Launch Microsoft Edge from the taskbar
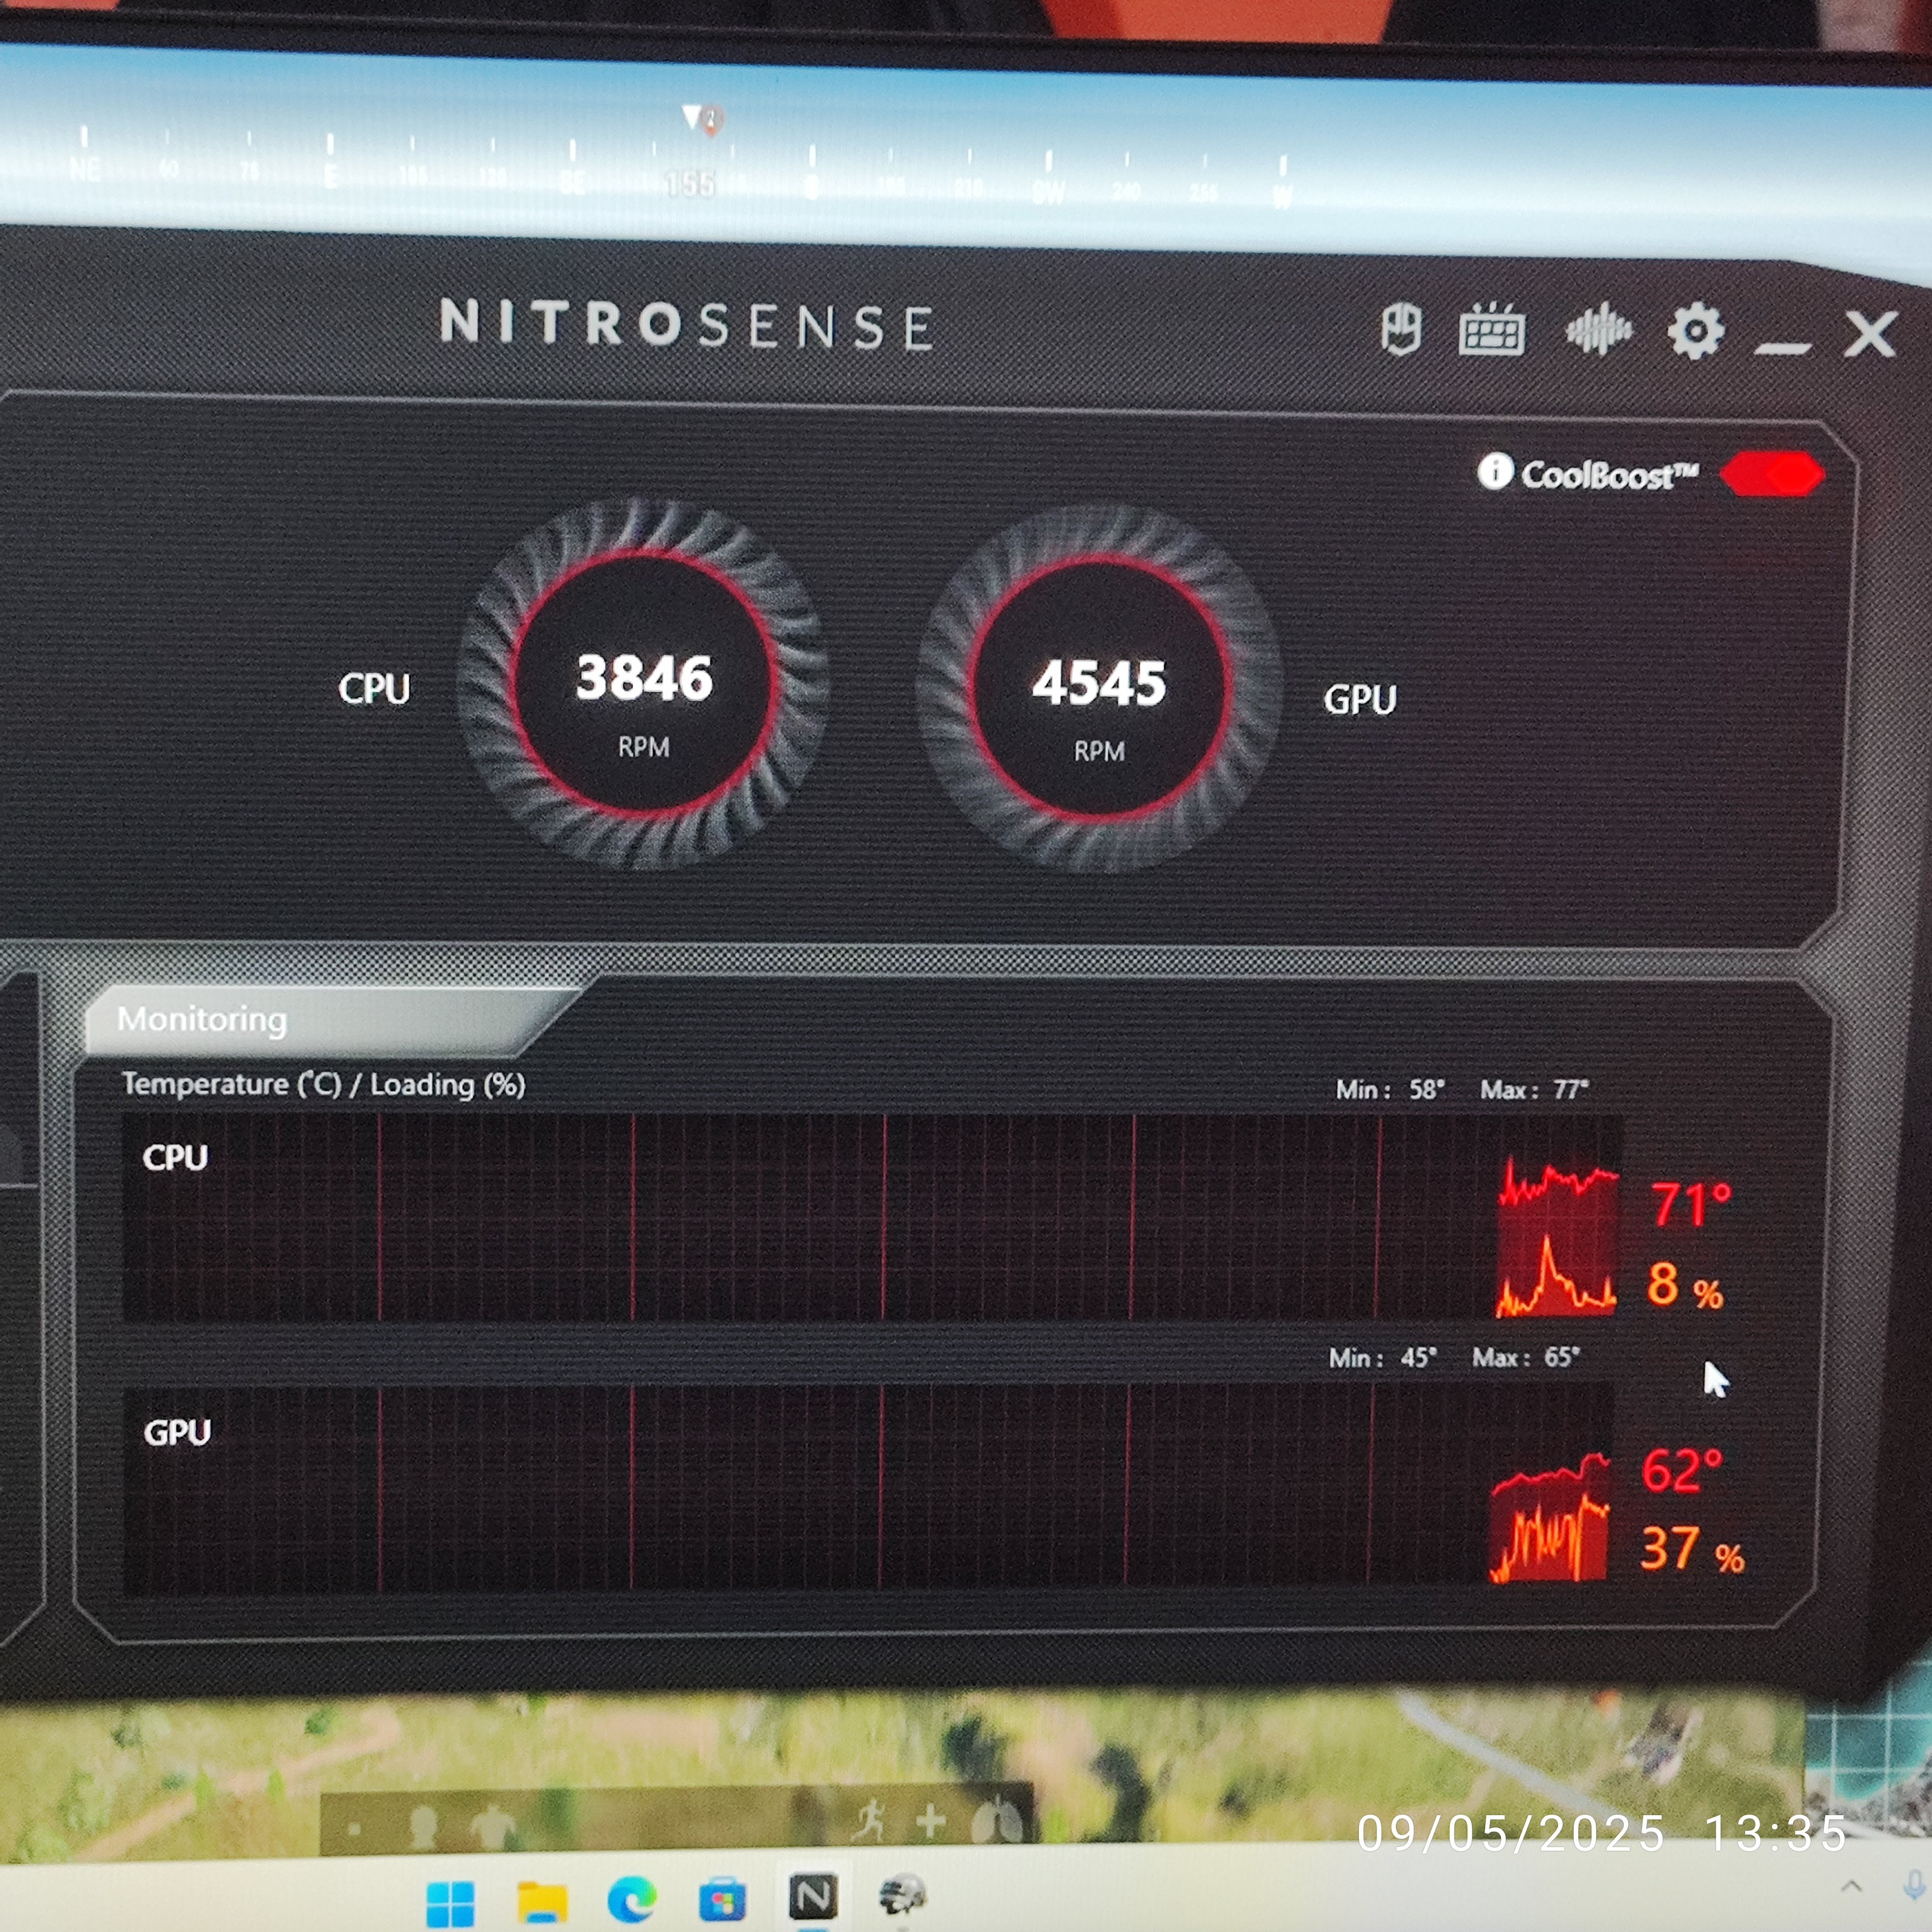1932x1932 pixels. 632,1899
